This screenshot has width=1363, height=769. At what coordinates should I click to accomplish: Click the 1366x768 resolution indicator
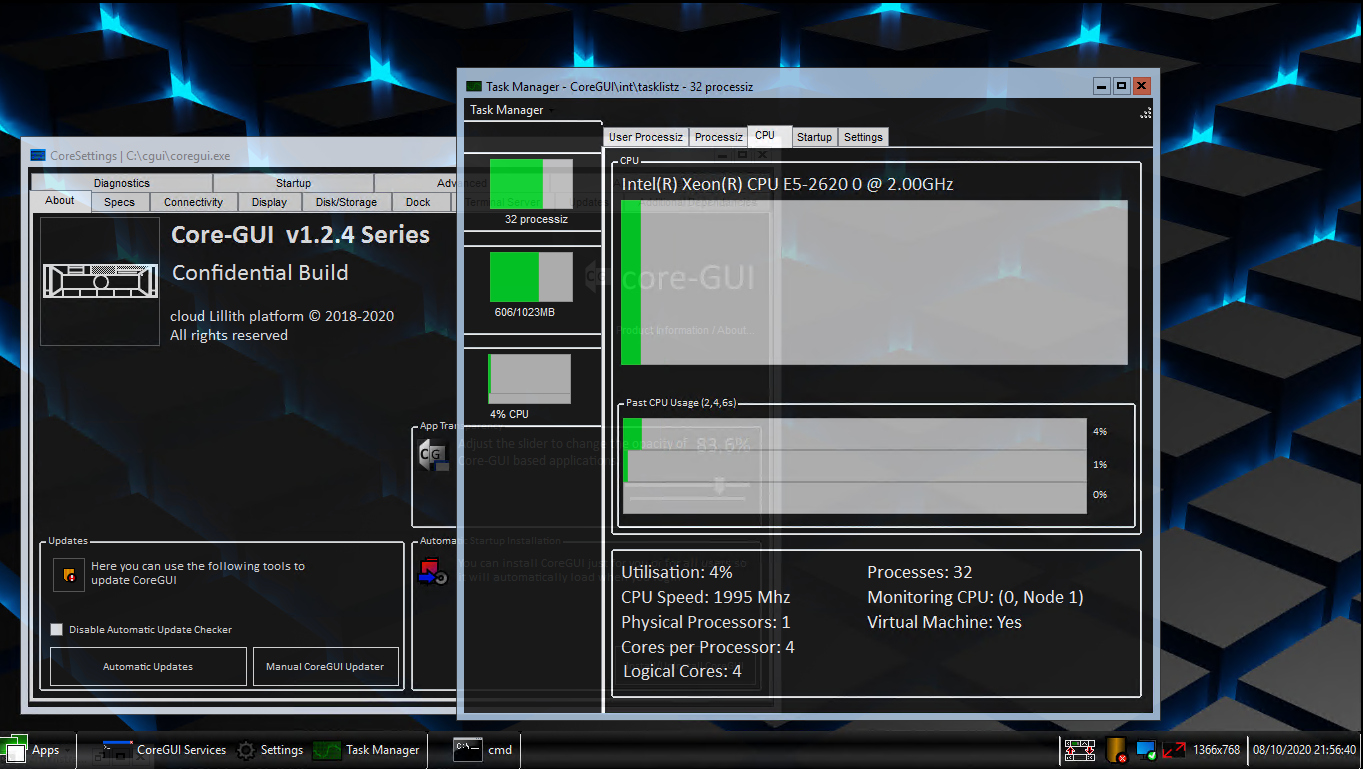click(x=1217, y=750)
